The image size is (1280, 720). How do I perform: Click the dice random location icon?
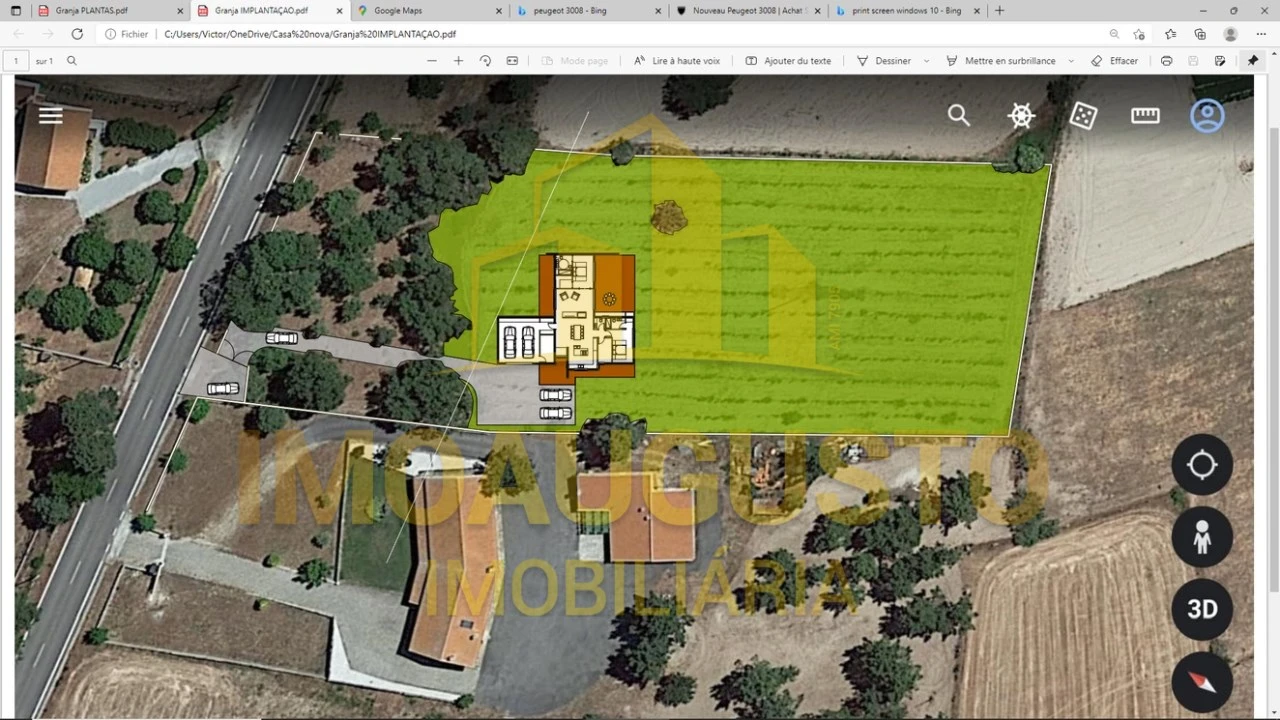(x=1083, y=116)
